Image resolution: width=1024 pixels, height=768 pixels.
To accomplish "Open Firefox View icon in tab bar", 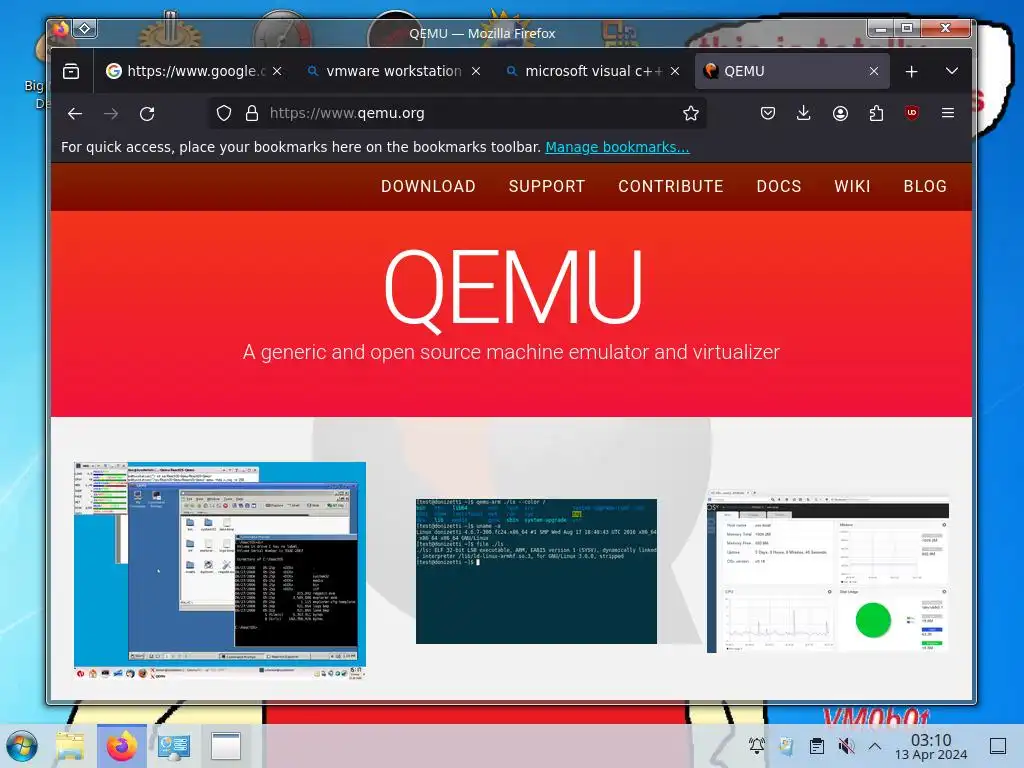I will tap(71, 71).
